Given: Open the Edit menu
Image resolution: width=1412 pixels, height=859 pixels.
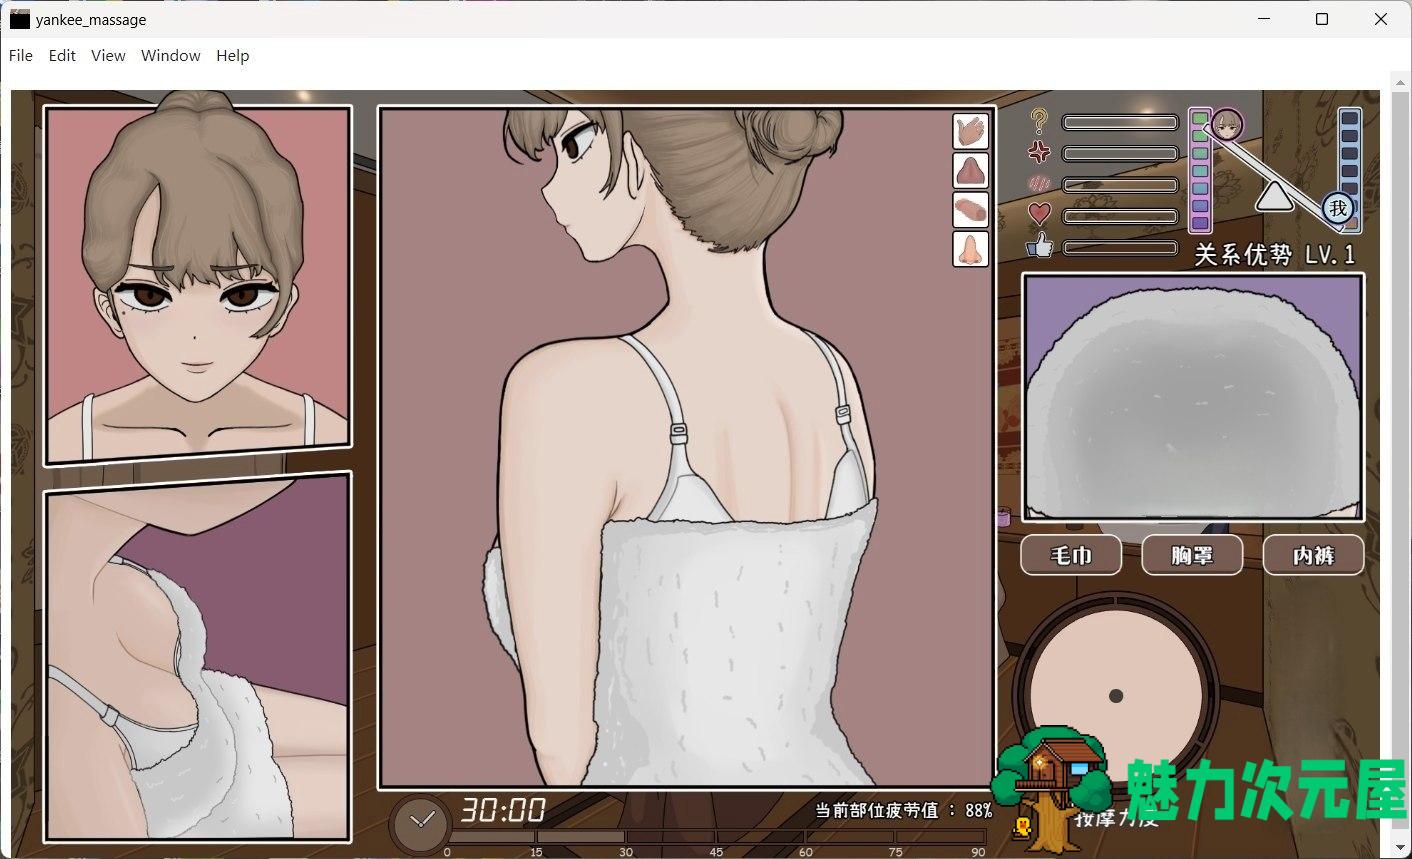Looking at the screenshot, I should 62,56.
